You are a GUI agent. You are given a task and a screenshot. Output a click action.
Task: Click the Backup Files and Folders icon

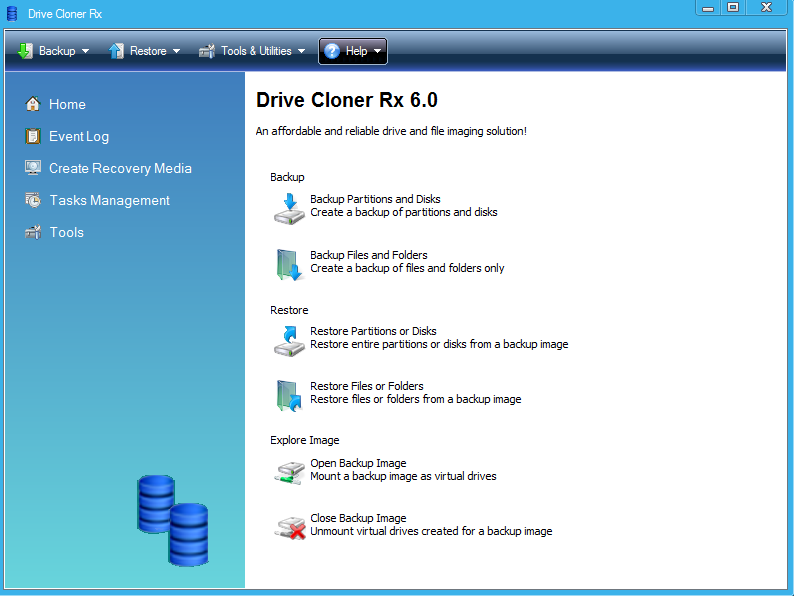point(288,265)
